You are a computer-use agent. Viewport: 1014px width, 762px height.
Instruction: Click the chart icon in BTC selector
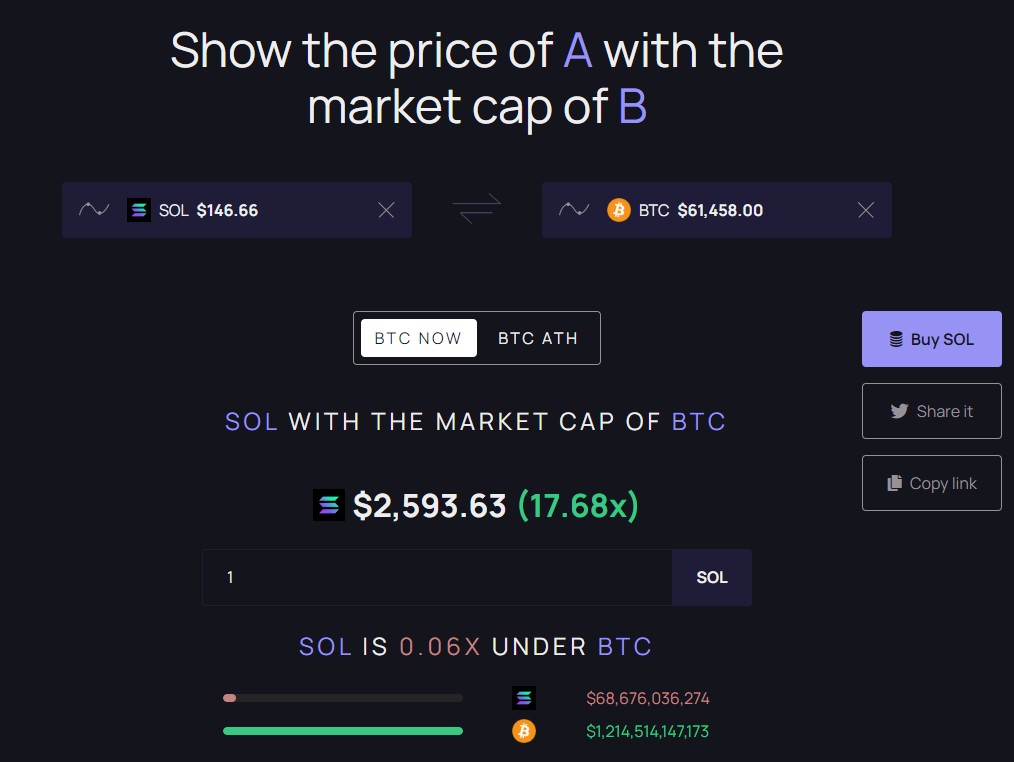point(574,210)
